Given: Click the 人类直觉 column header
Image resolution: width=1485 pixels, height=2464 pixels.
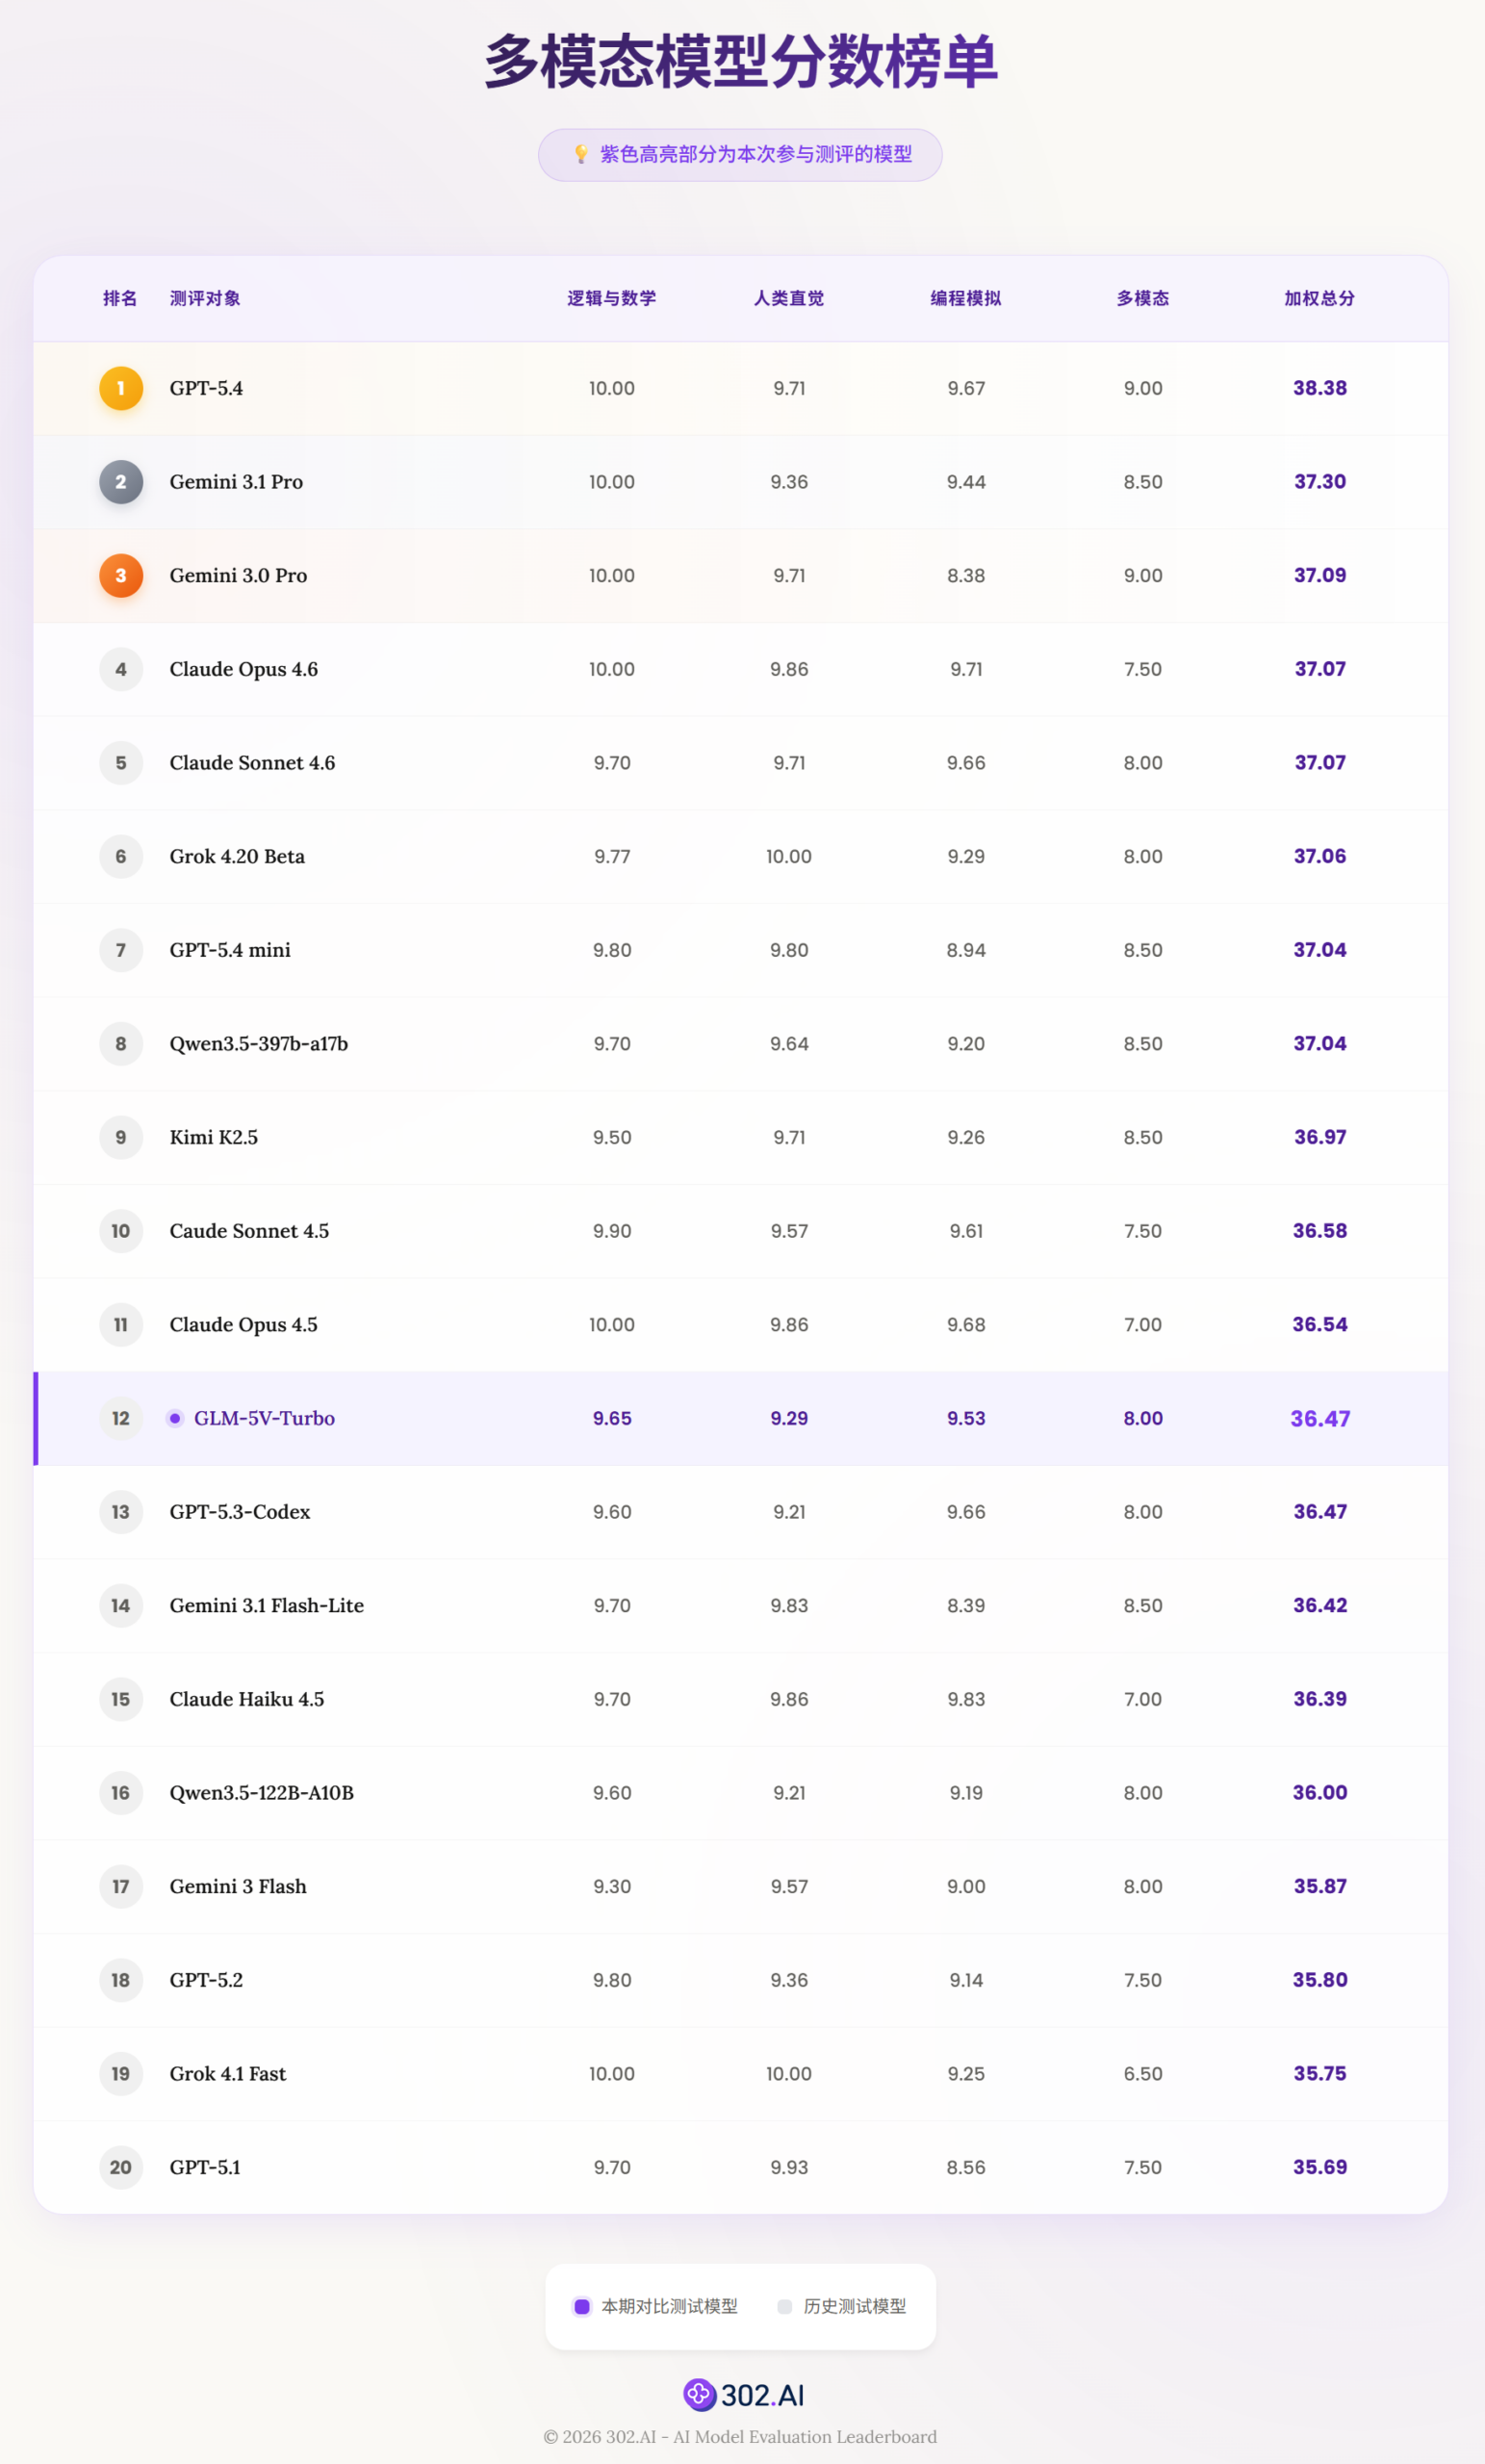Looking at the screenshot, I should point(788,298).
